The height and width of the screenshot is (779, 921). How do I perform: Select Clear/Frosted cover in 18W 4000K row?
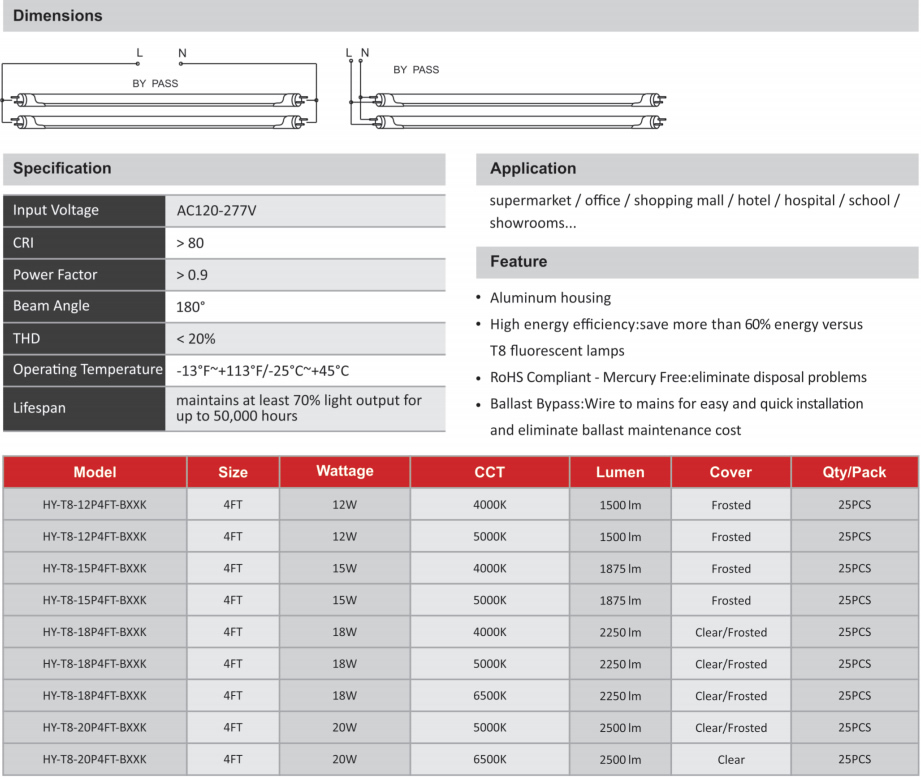pos(731,633)
